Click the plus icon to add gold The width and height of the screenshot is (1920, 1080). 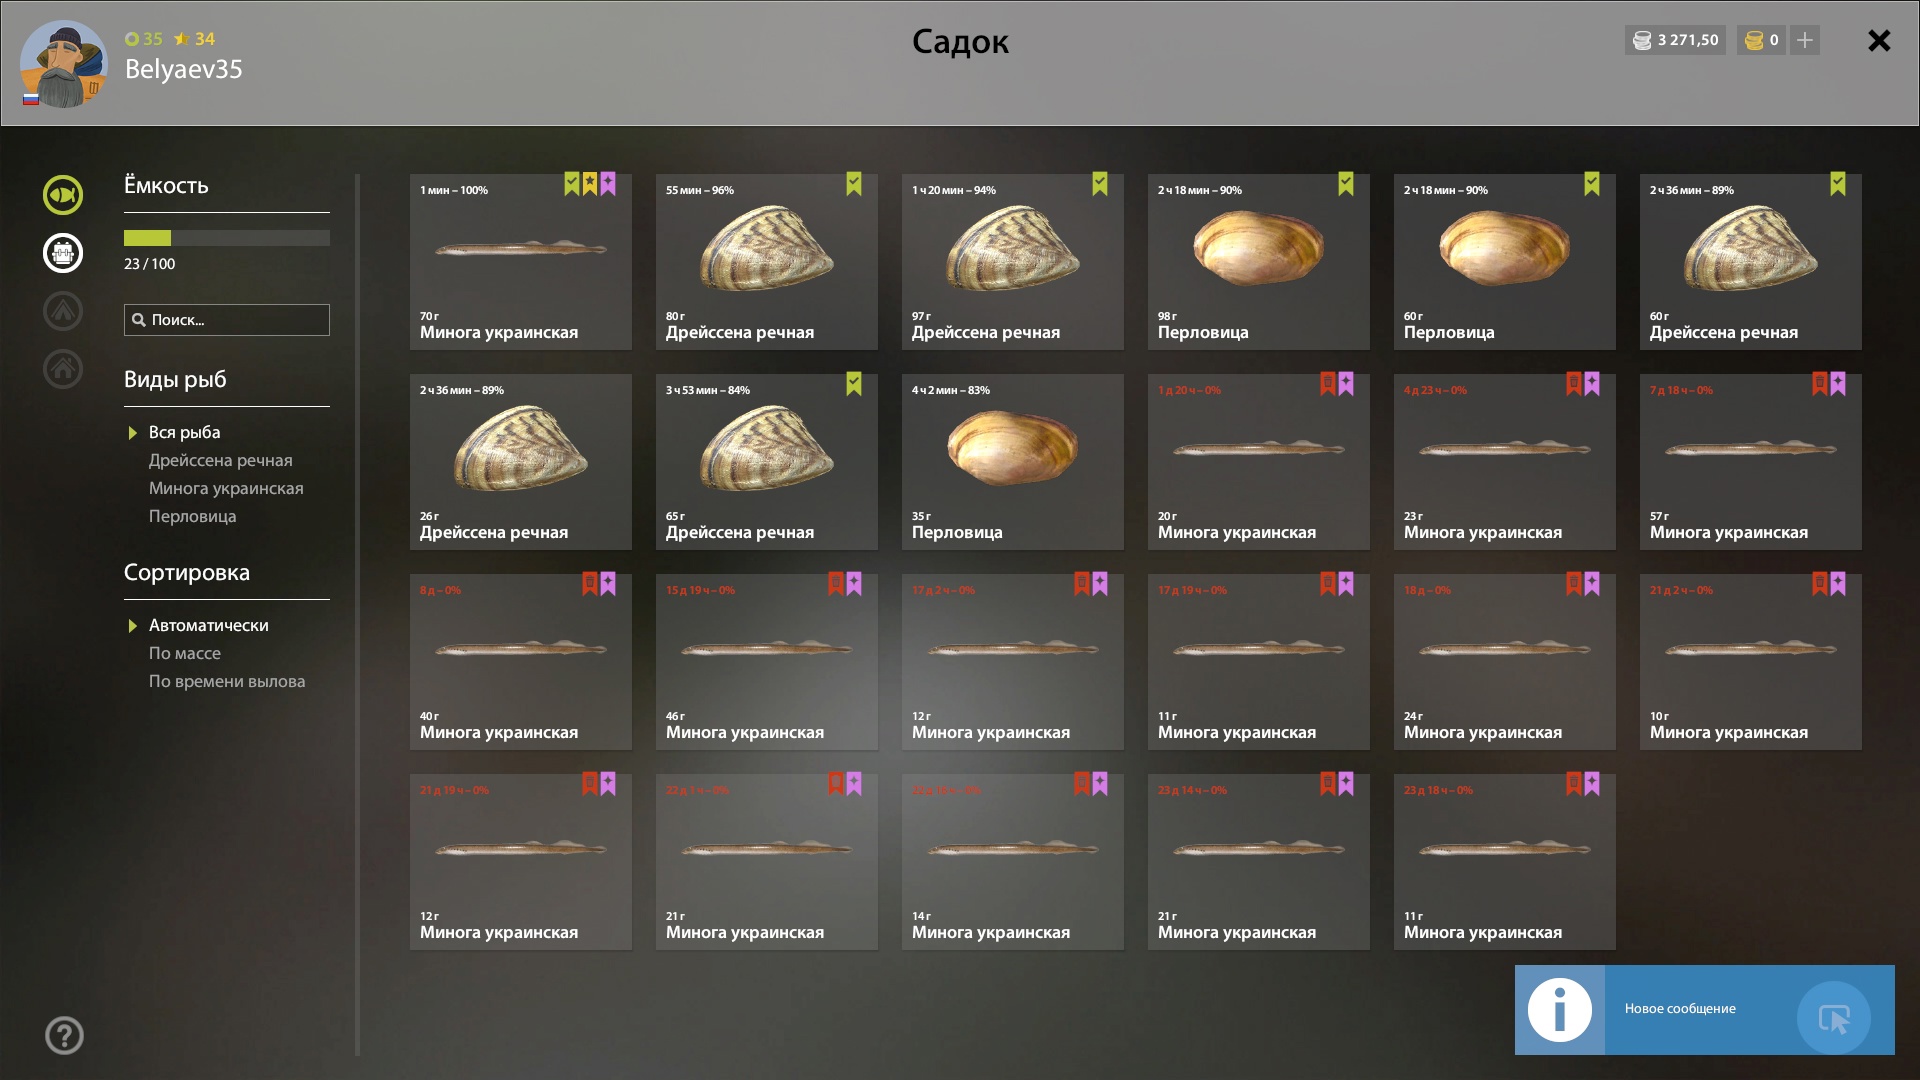click(x=1805, y=40)
